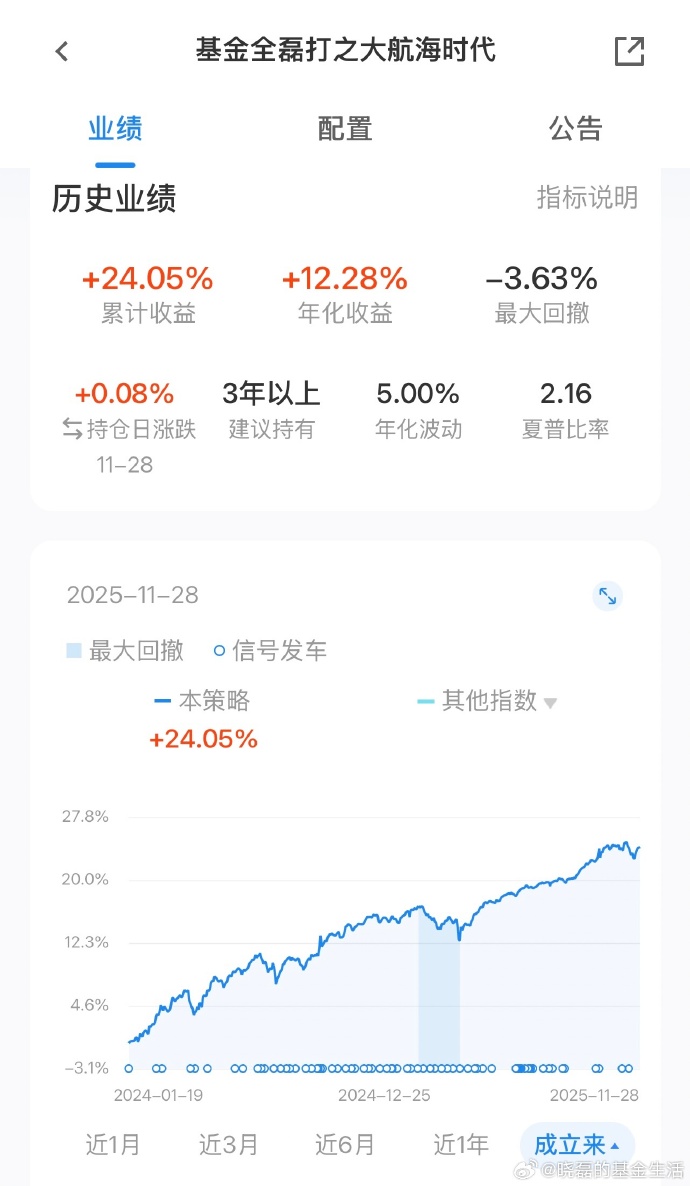The width and height of the screenshot is (690, 1186).
Task: Select the 信号发车 circle marker icon
Action: [x=218, y=650]
